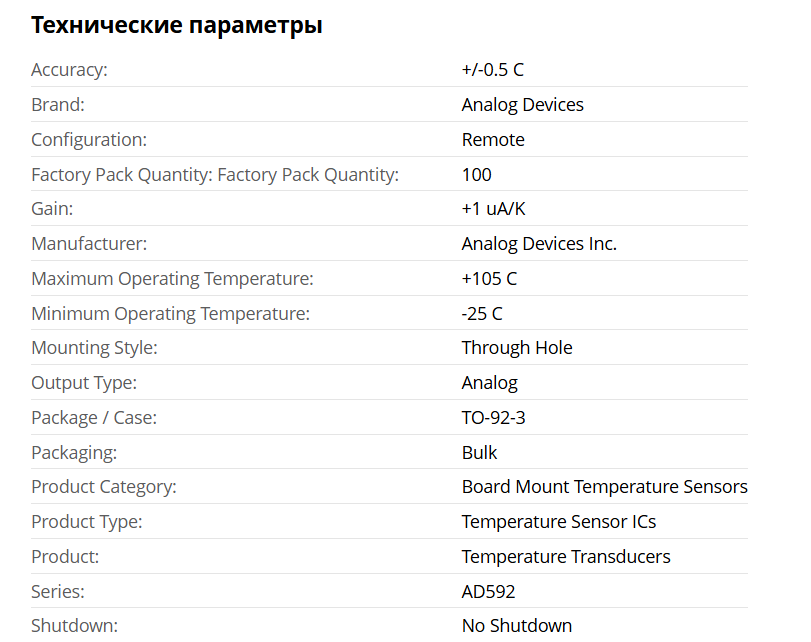Click the Maximum Operating Temperature label

click(172, 279)
